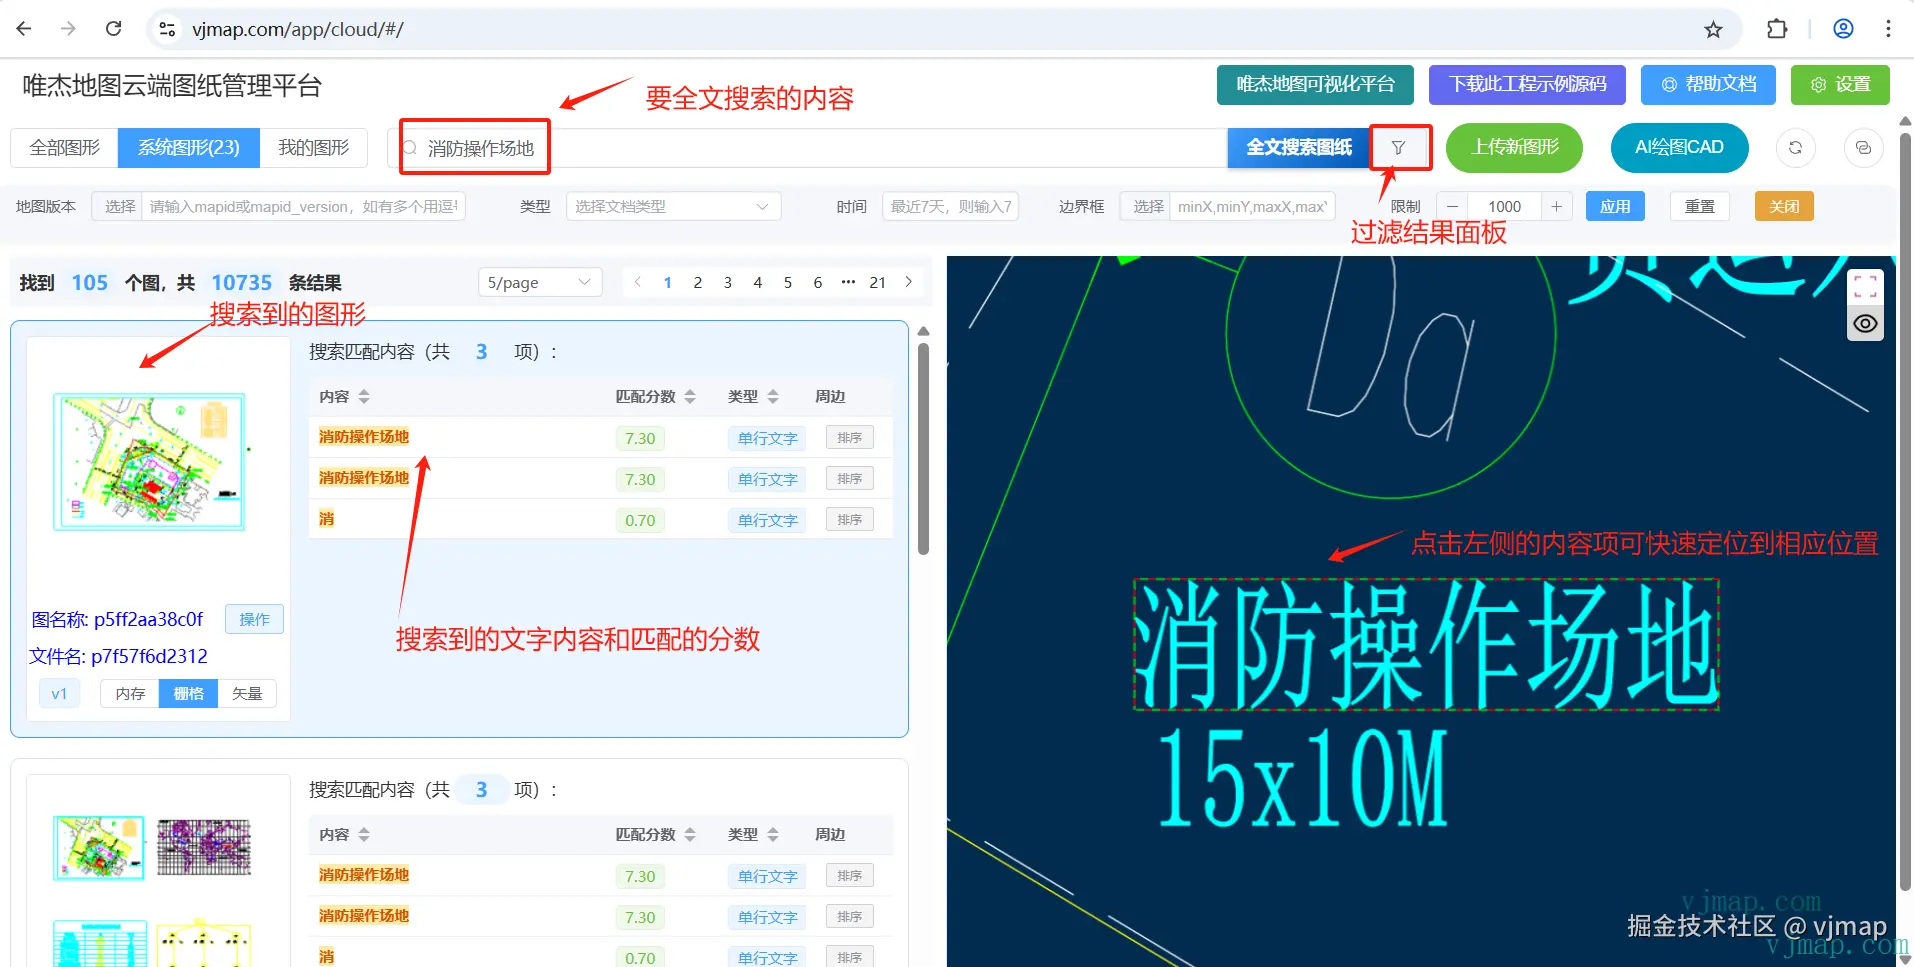This screenshot has width=1914, height=967.
Task: Increase the limit value with the plus button
Action: pos(1556,207)
